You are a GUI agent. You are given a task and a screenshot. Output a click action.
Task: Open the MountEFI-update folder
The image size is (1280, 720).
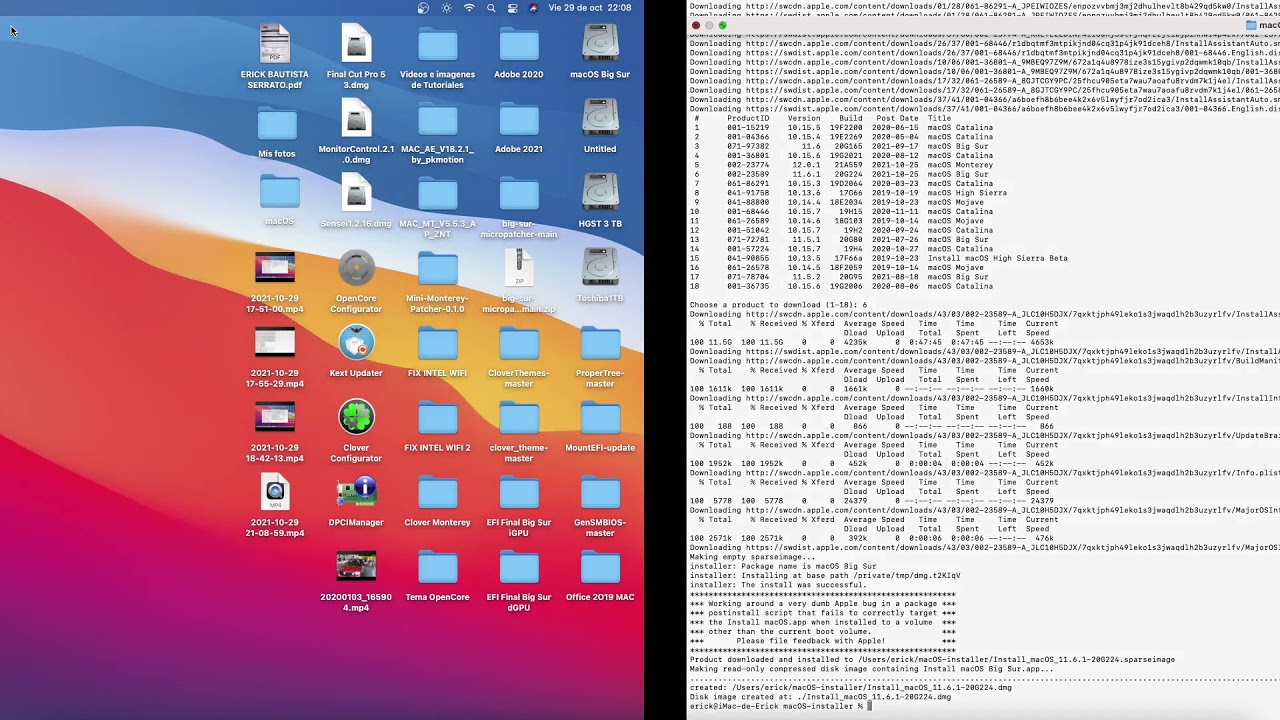600,418
